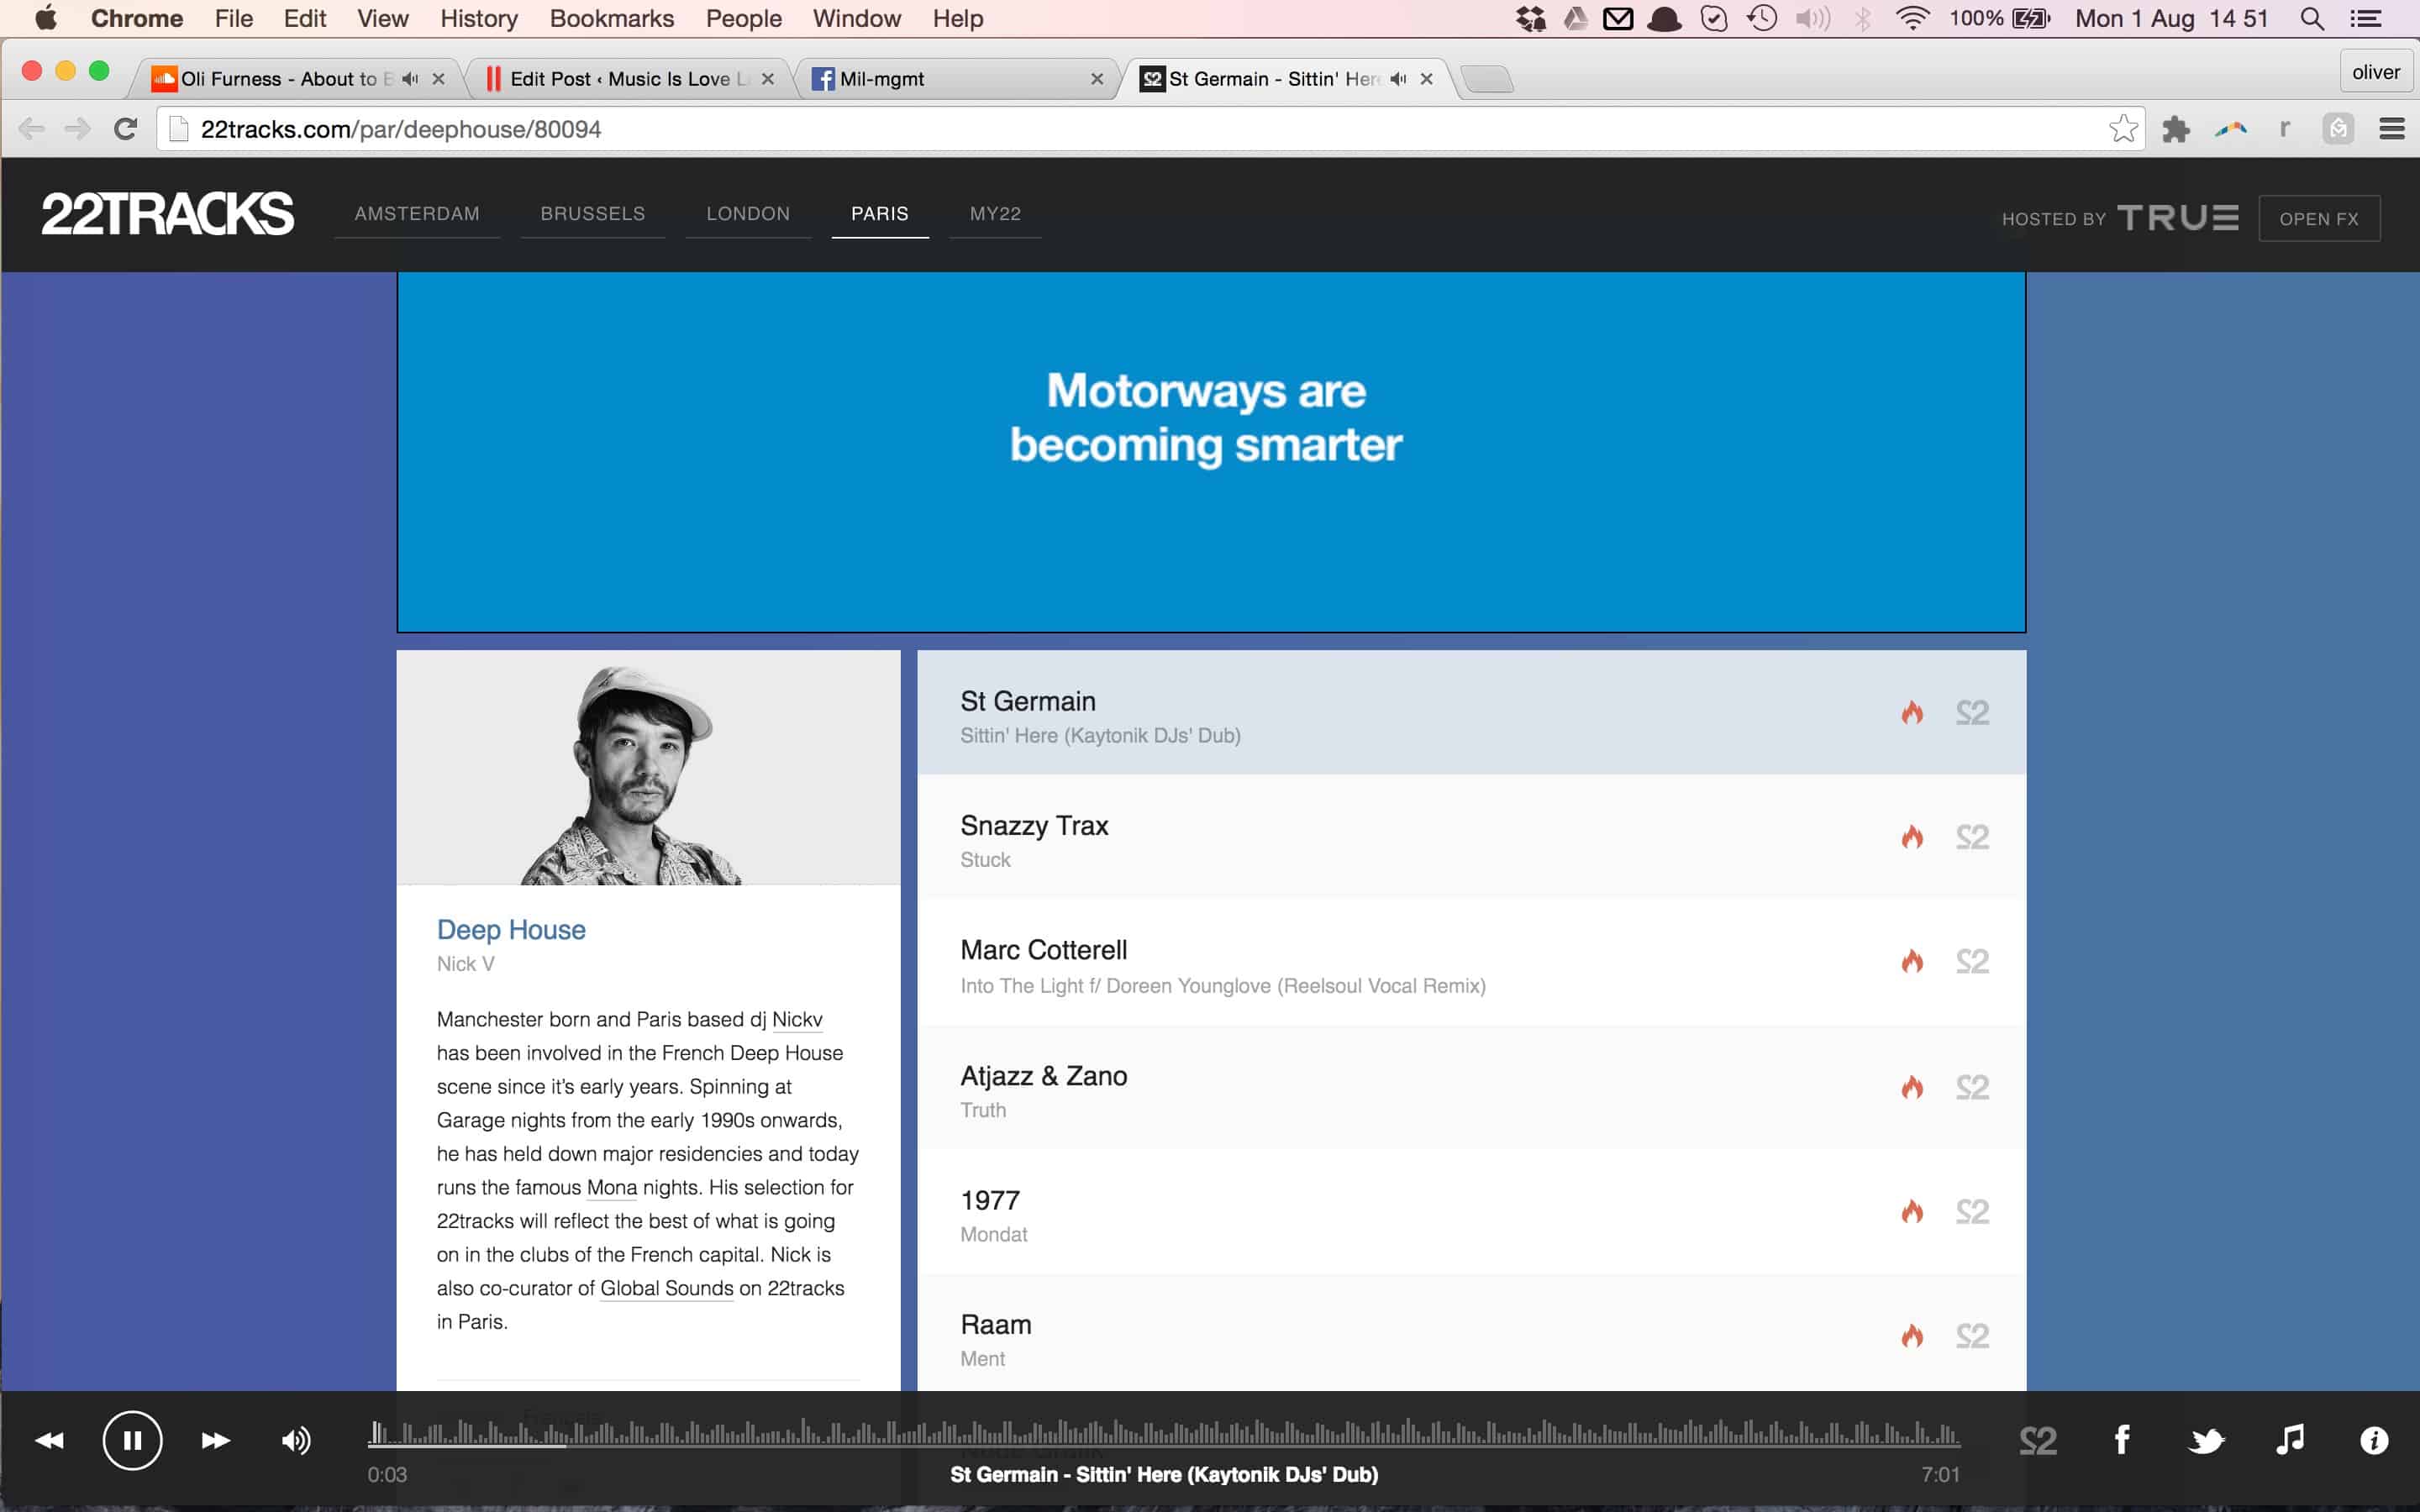Image resolution: width=2420 pixels, height=1512 pixels.
Task: Switch to Edit Post browser tab
Action: [628, 79]
